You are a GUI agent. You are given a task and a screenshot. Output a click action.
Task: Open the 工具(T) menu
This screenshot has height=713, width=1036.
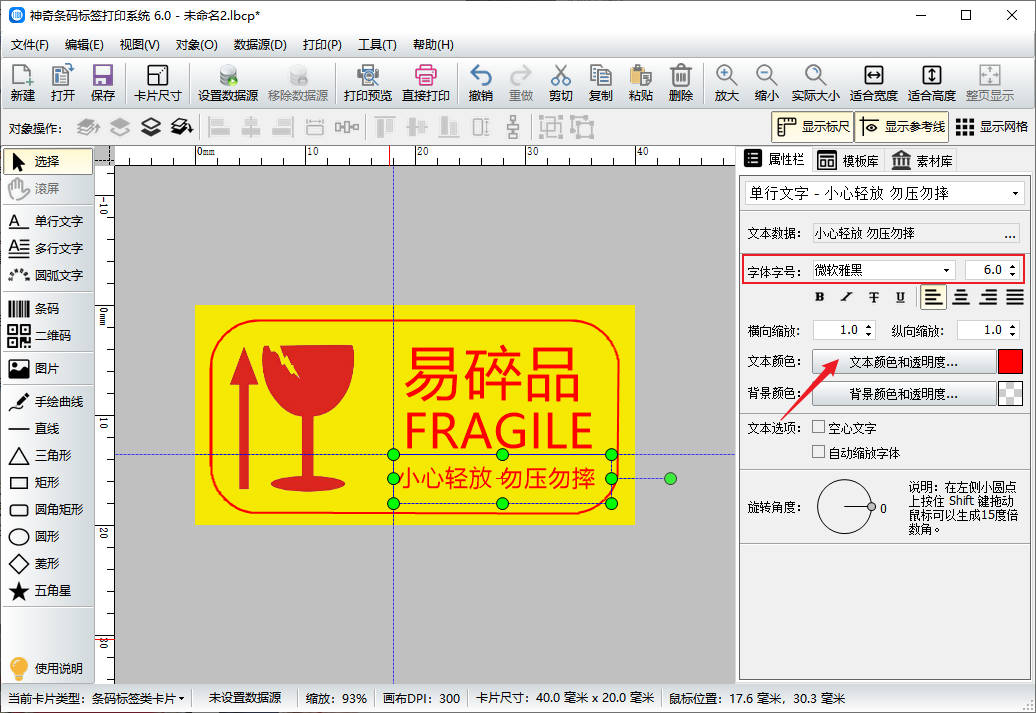point(377,45)
